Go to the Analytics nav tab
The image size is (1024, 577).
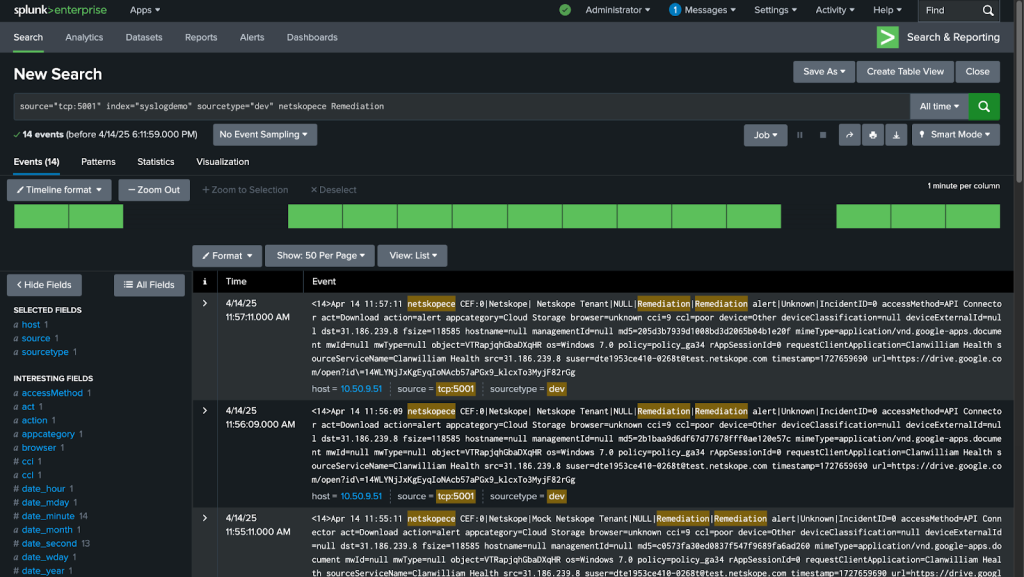[84, 37]
